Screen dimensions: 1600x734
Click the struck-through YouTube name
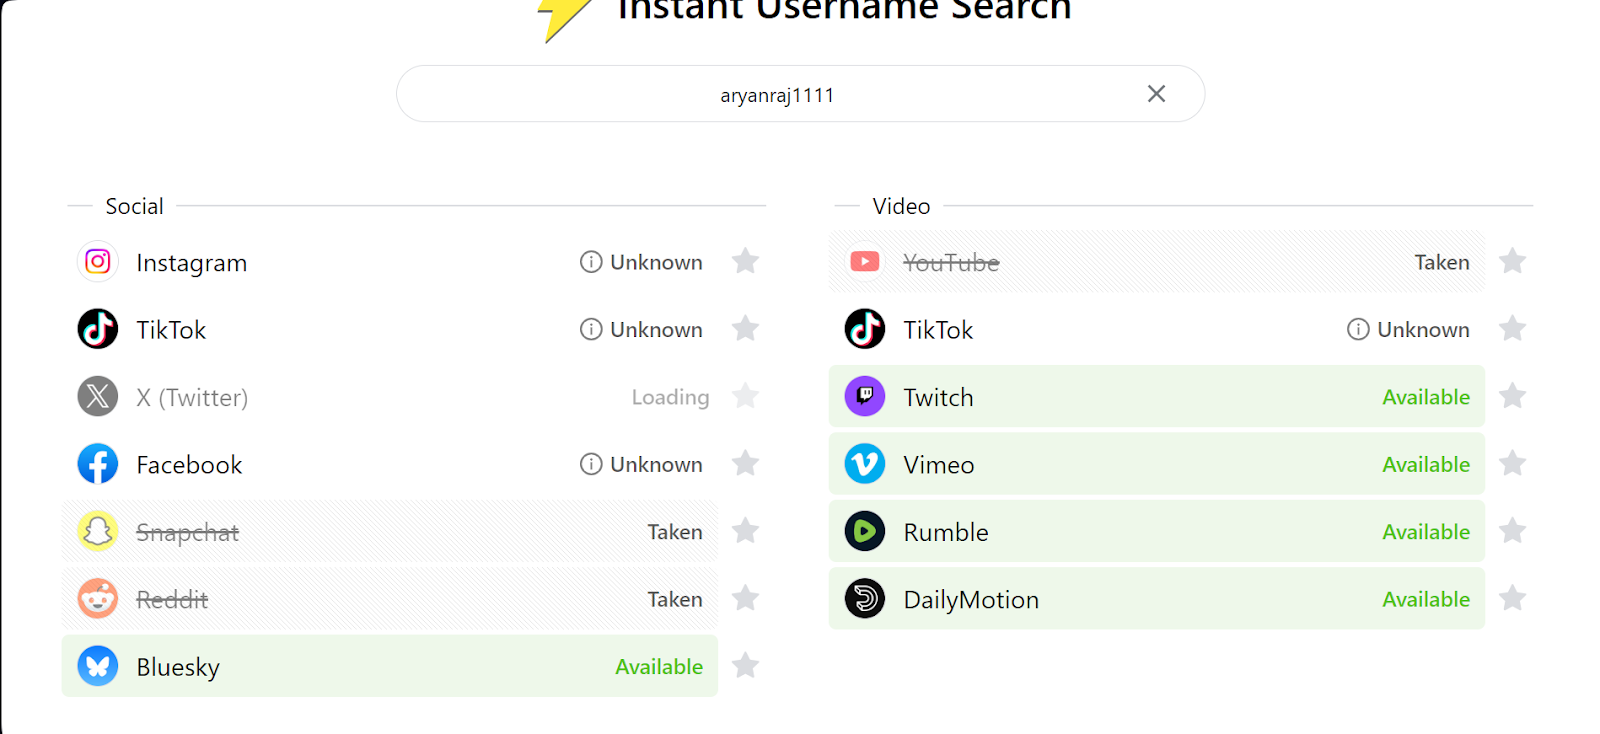click(951, 263)
